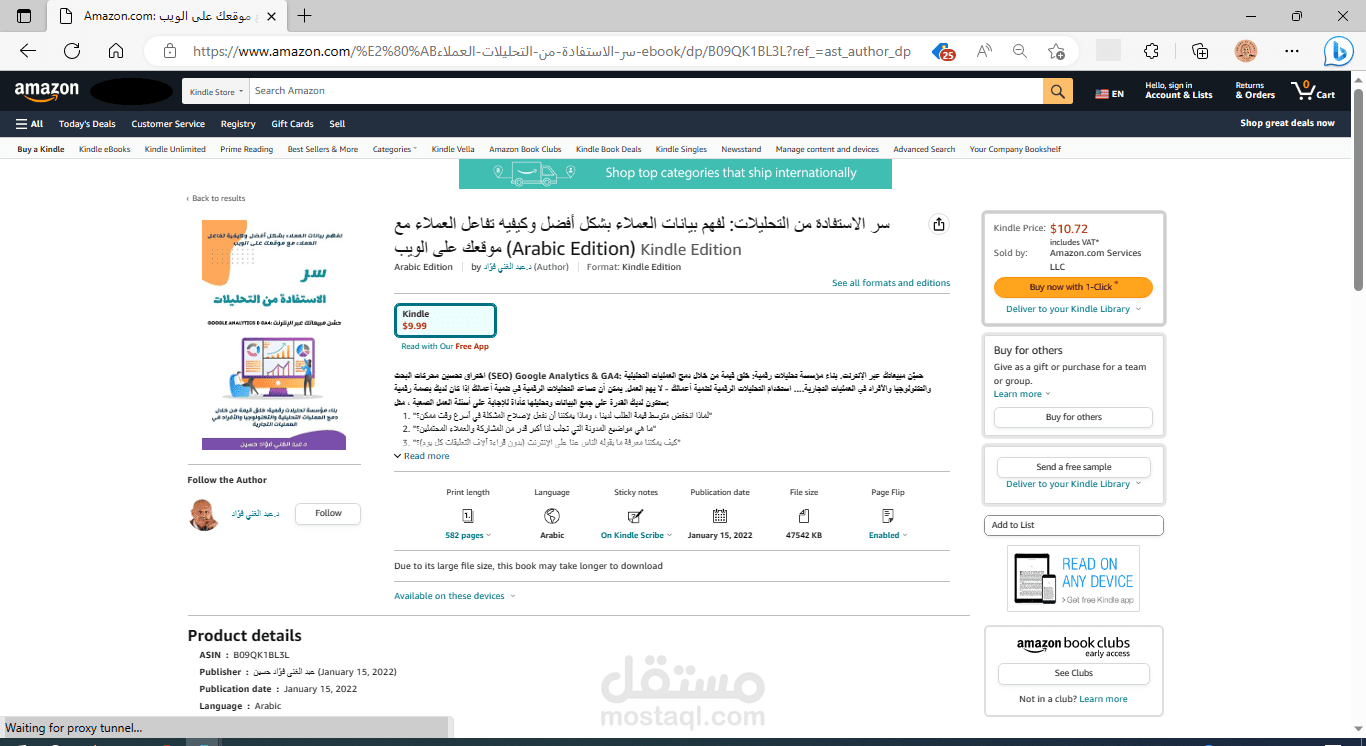
Task: Expand Categories dropdown in Kindle nav
Action: click(395, 149)
